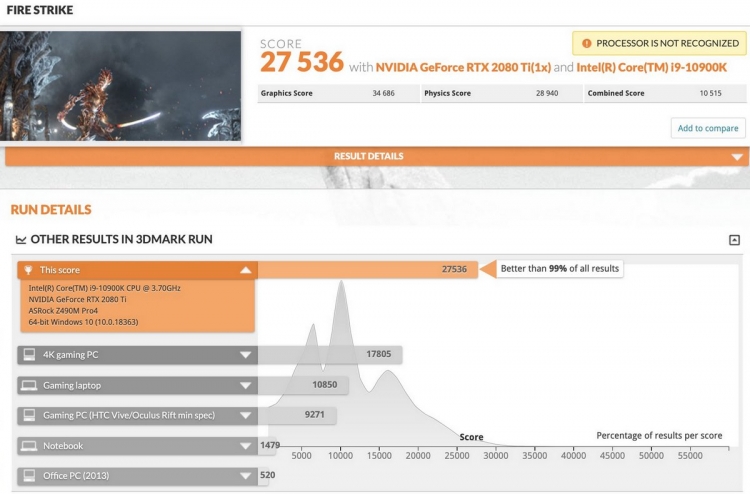750x494 pixels.
Task: Click the chart icon next to Other Results heading
Action: click(x=21, y=240)
